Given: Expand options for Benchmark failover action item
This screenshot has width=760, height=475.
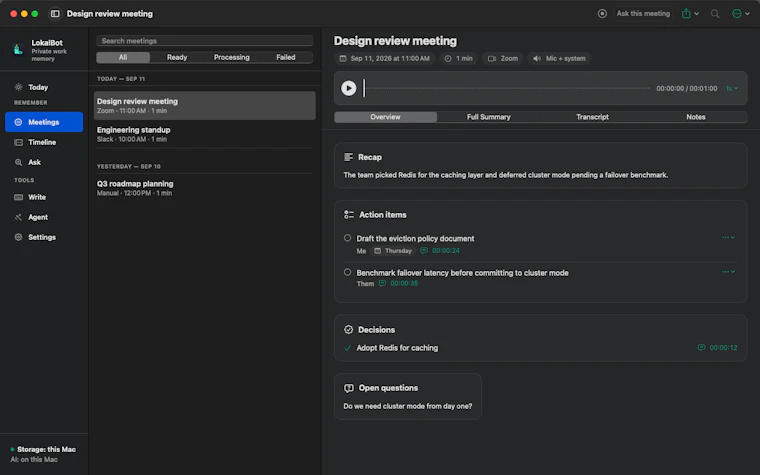Looking at the screenshot, I should (x=728, y=272).
